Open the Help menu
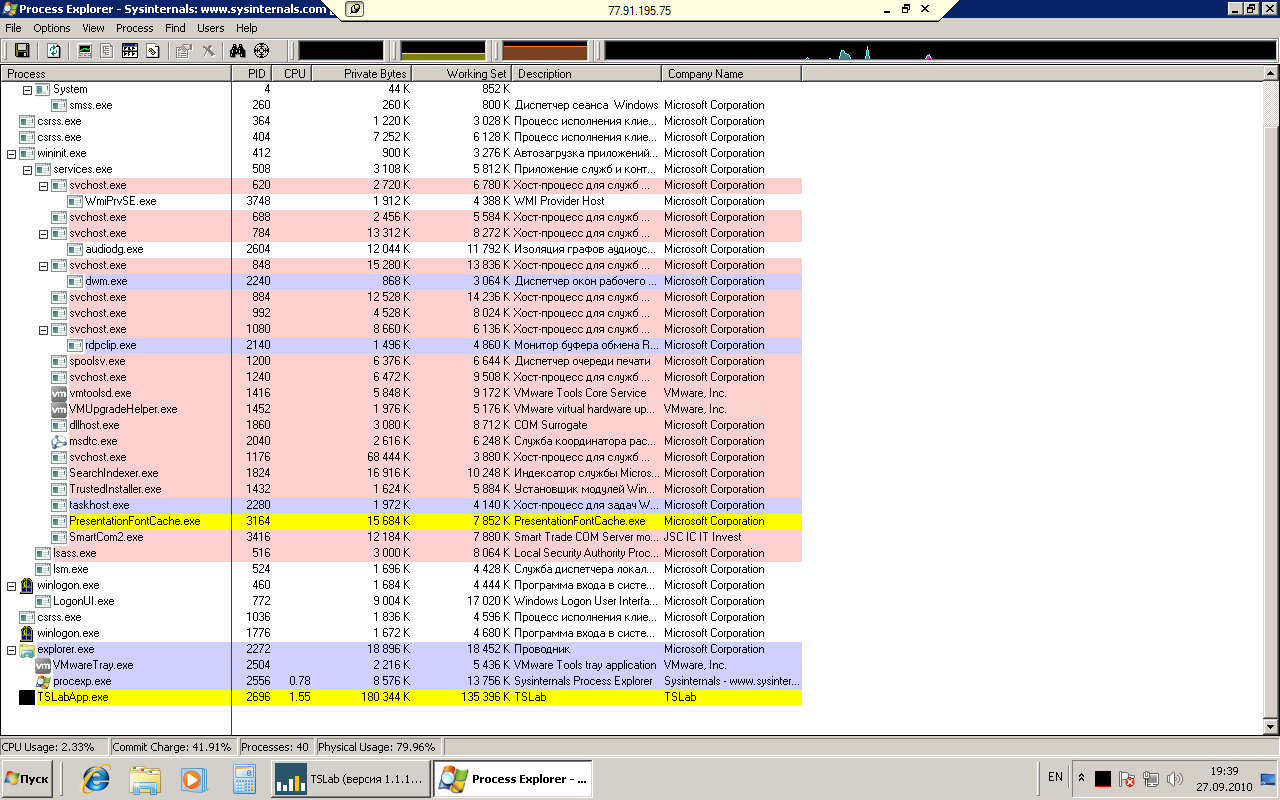 tap(246, 28)
